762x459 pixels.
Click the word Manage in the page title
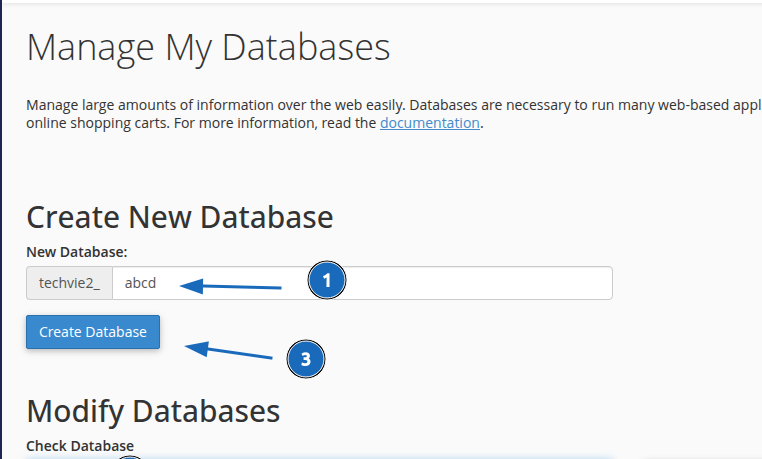click(x=83, y=48)
